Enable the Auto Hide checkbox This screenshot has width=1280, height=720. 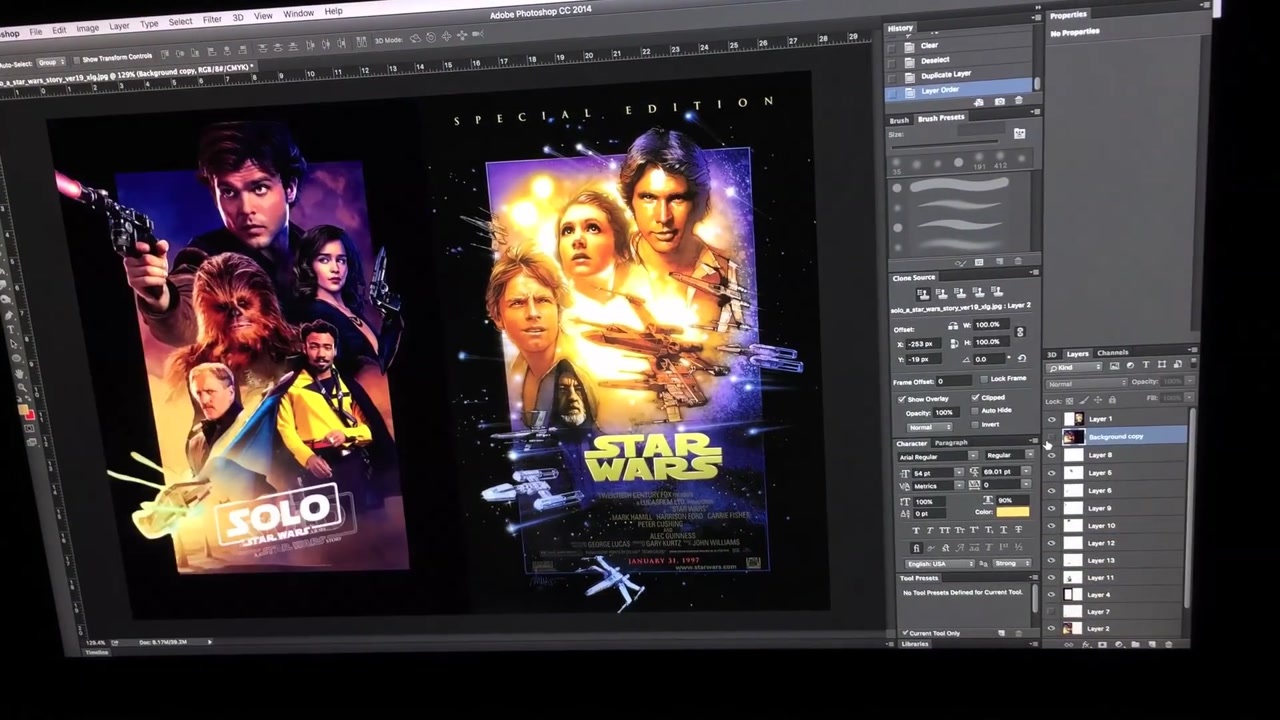[974, 411]
